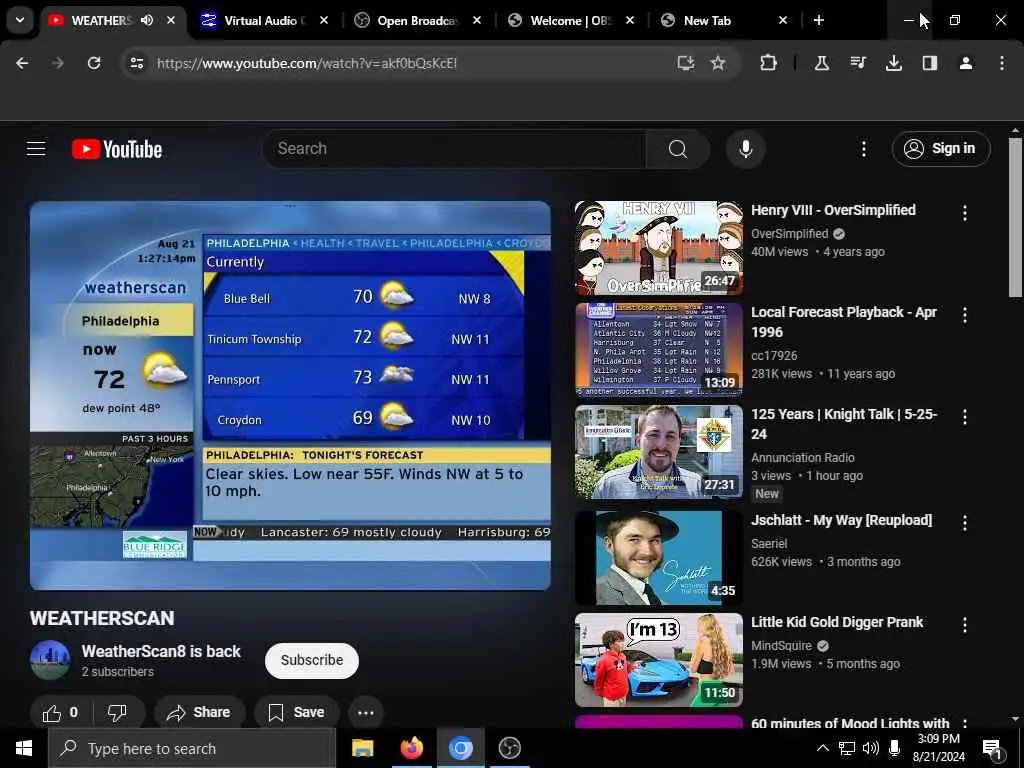Open options for Local Forecast Playback video

(965, 315)
